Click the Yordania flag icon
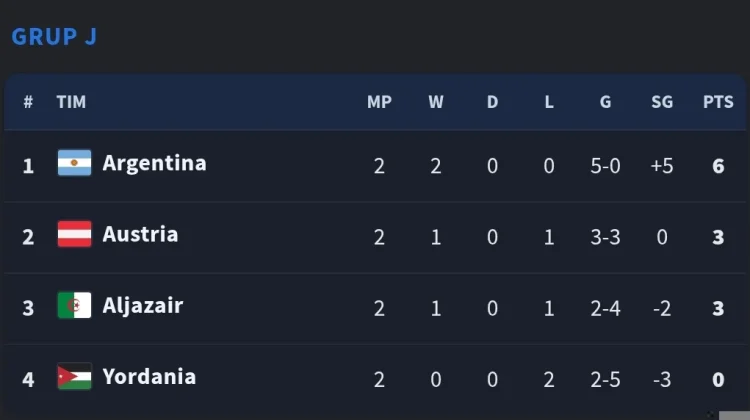Screen dimensions: 750x420 [74, 376]
